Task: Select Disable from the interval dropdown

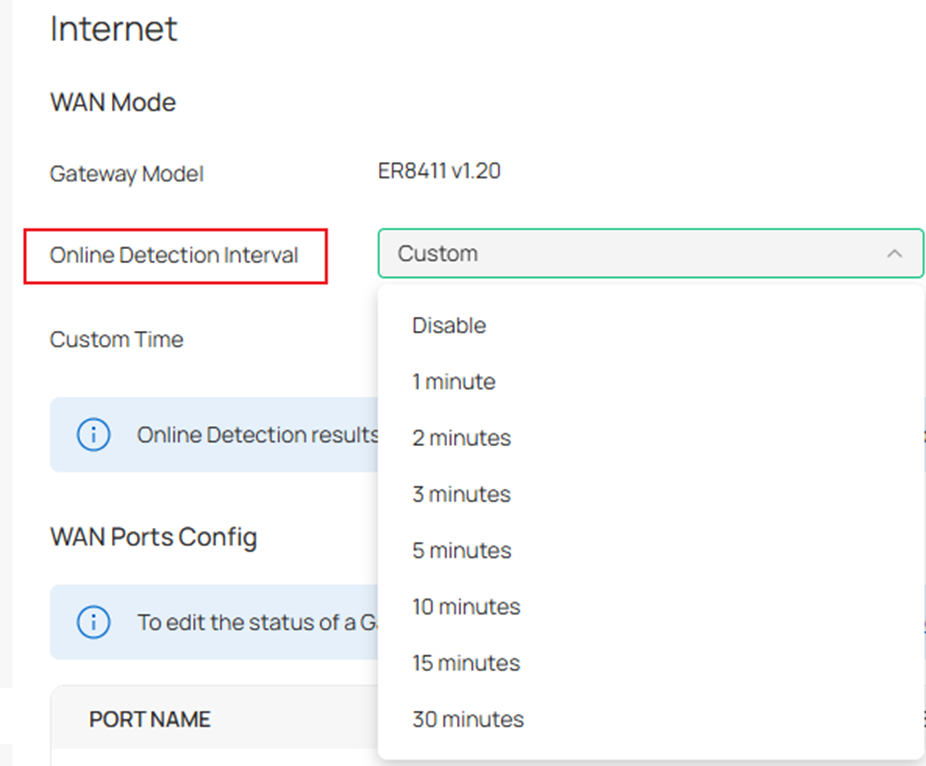Action: [x=448, y=325]
